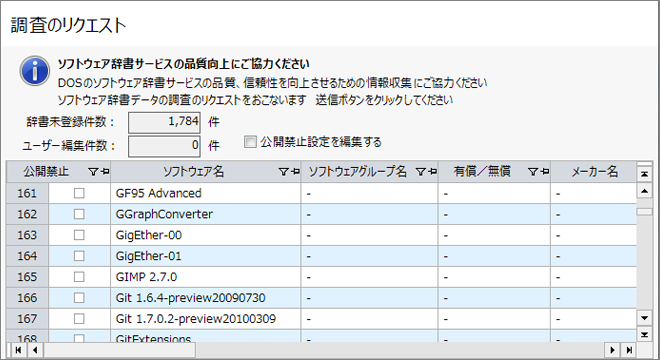Click the pin icon beside ソフトウェア名 header
Screen dimensions: 660x360
pos(295,172)
